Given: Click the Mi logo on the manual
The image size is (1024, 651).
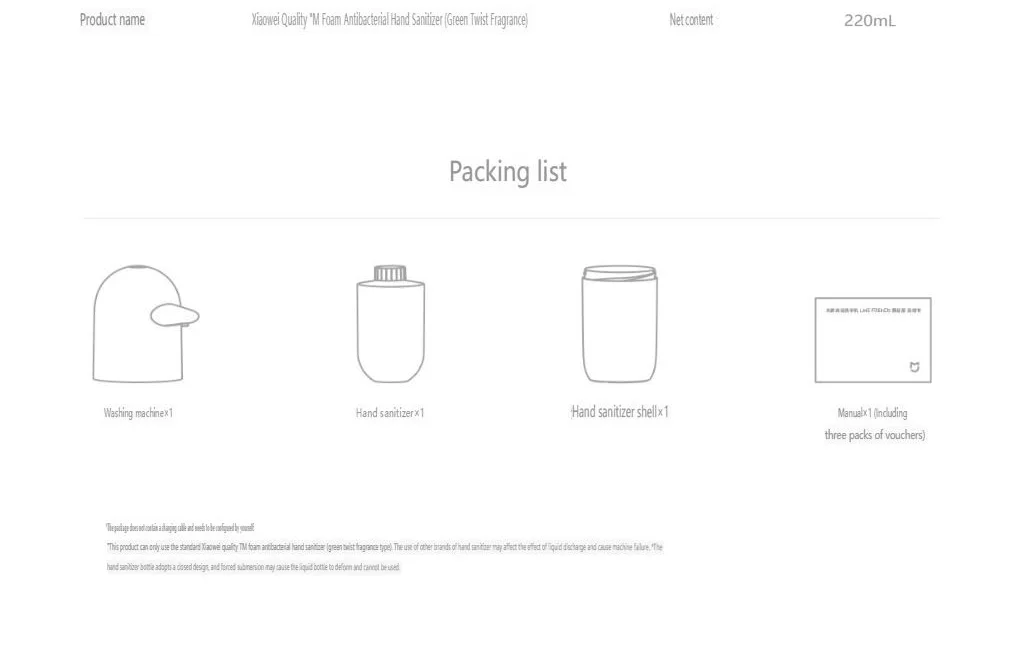Looking at the screenshot, I should pyautogui.click(x=914, y=367).
